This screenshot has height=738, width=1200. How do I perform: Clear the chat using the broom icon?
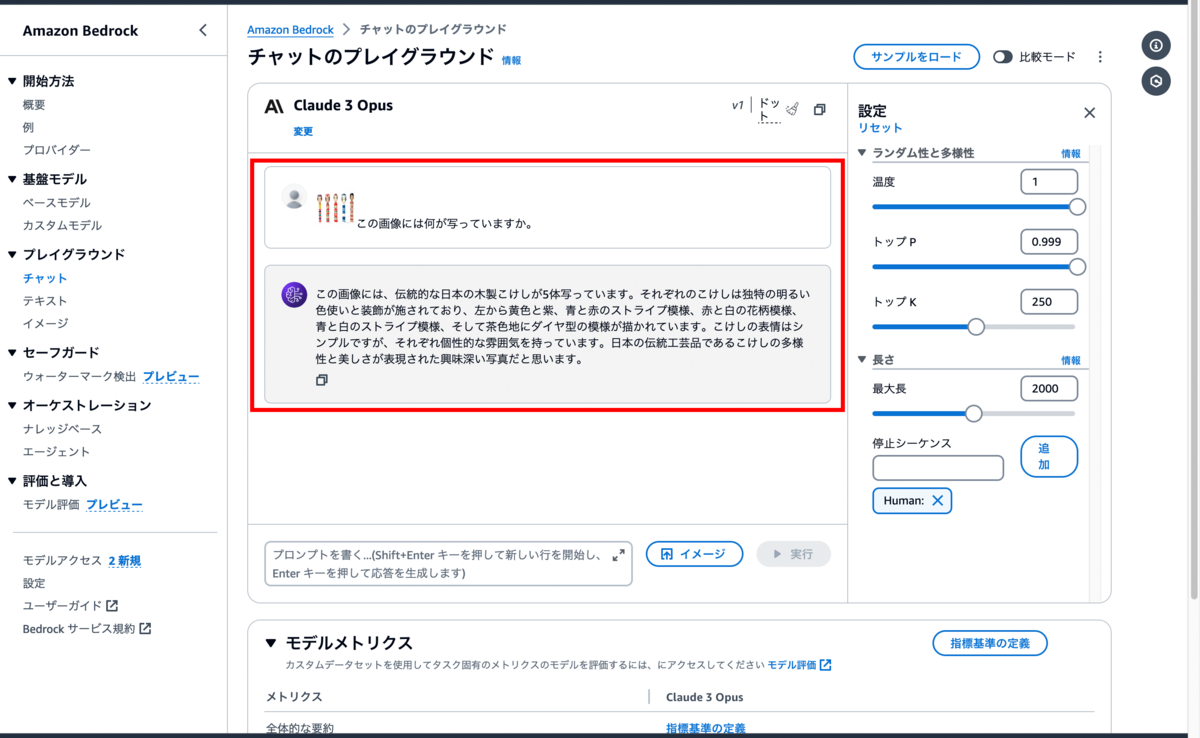pyautogui.click(x=793, y=109)
